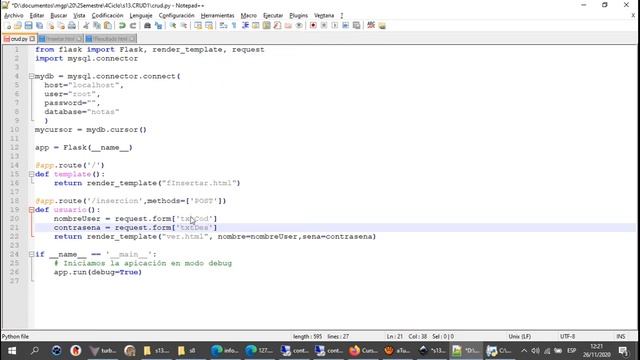Click stop macro recording icon
640x360 pixels.
pos(324,26)
